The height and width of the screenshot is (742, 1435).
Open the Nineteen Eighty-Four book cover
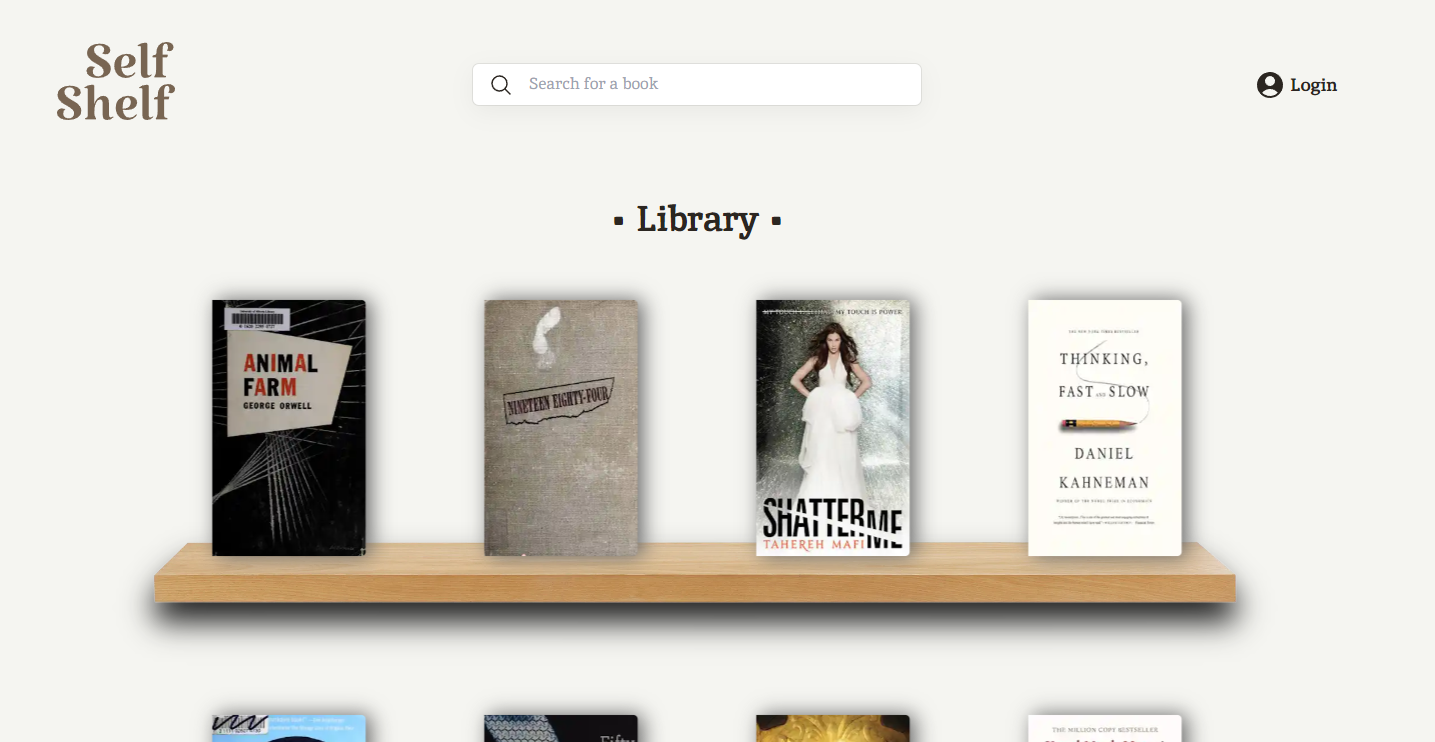561,428
